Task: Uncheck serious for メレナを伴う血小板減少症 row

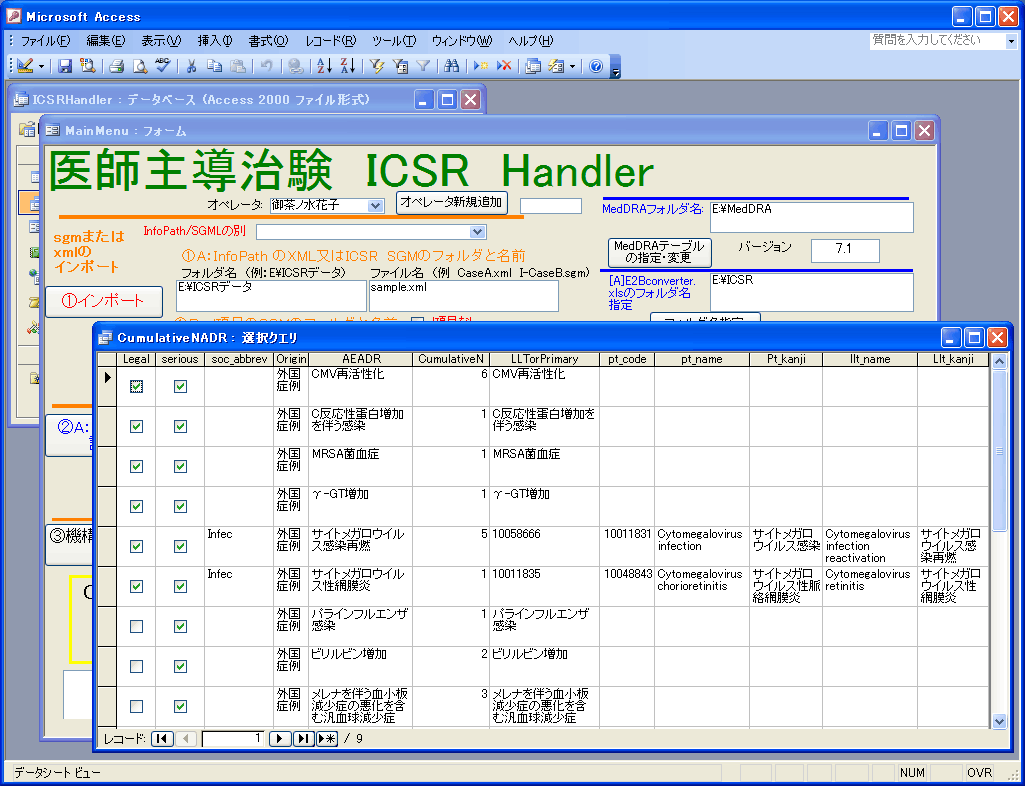Action: [180, 706]
